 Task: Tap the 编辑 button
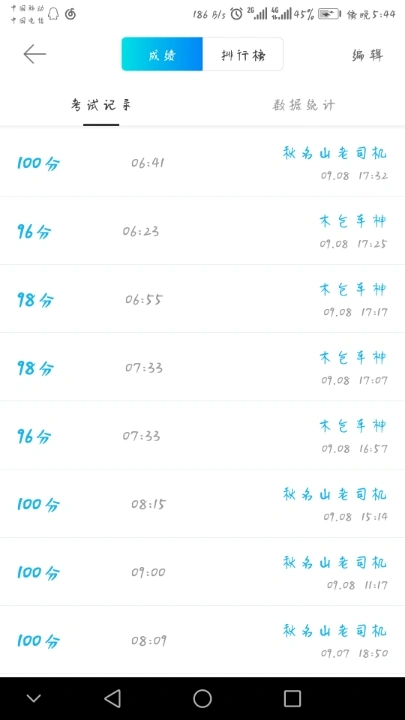click(x=367, y=55)
